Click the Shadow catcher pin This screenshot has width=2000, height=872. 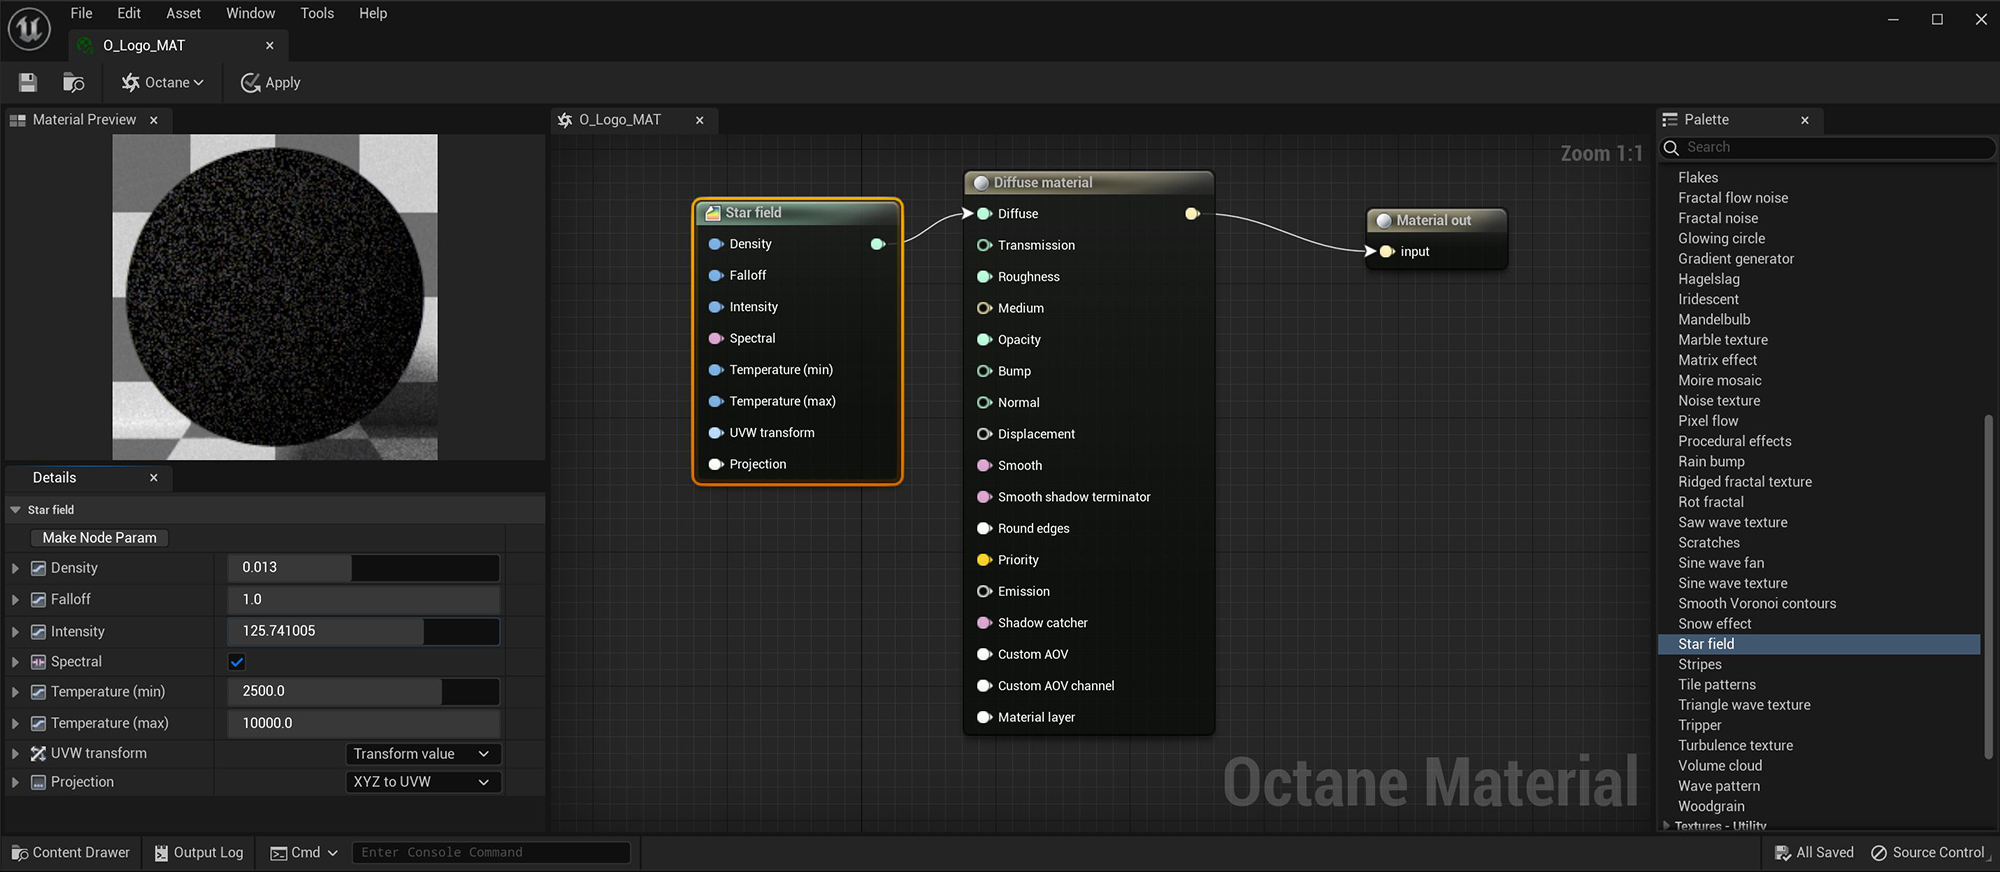tap(984, 623)
